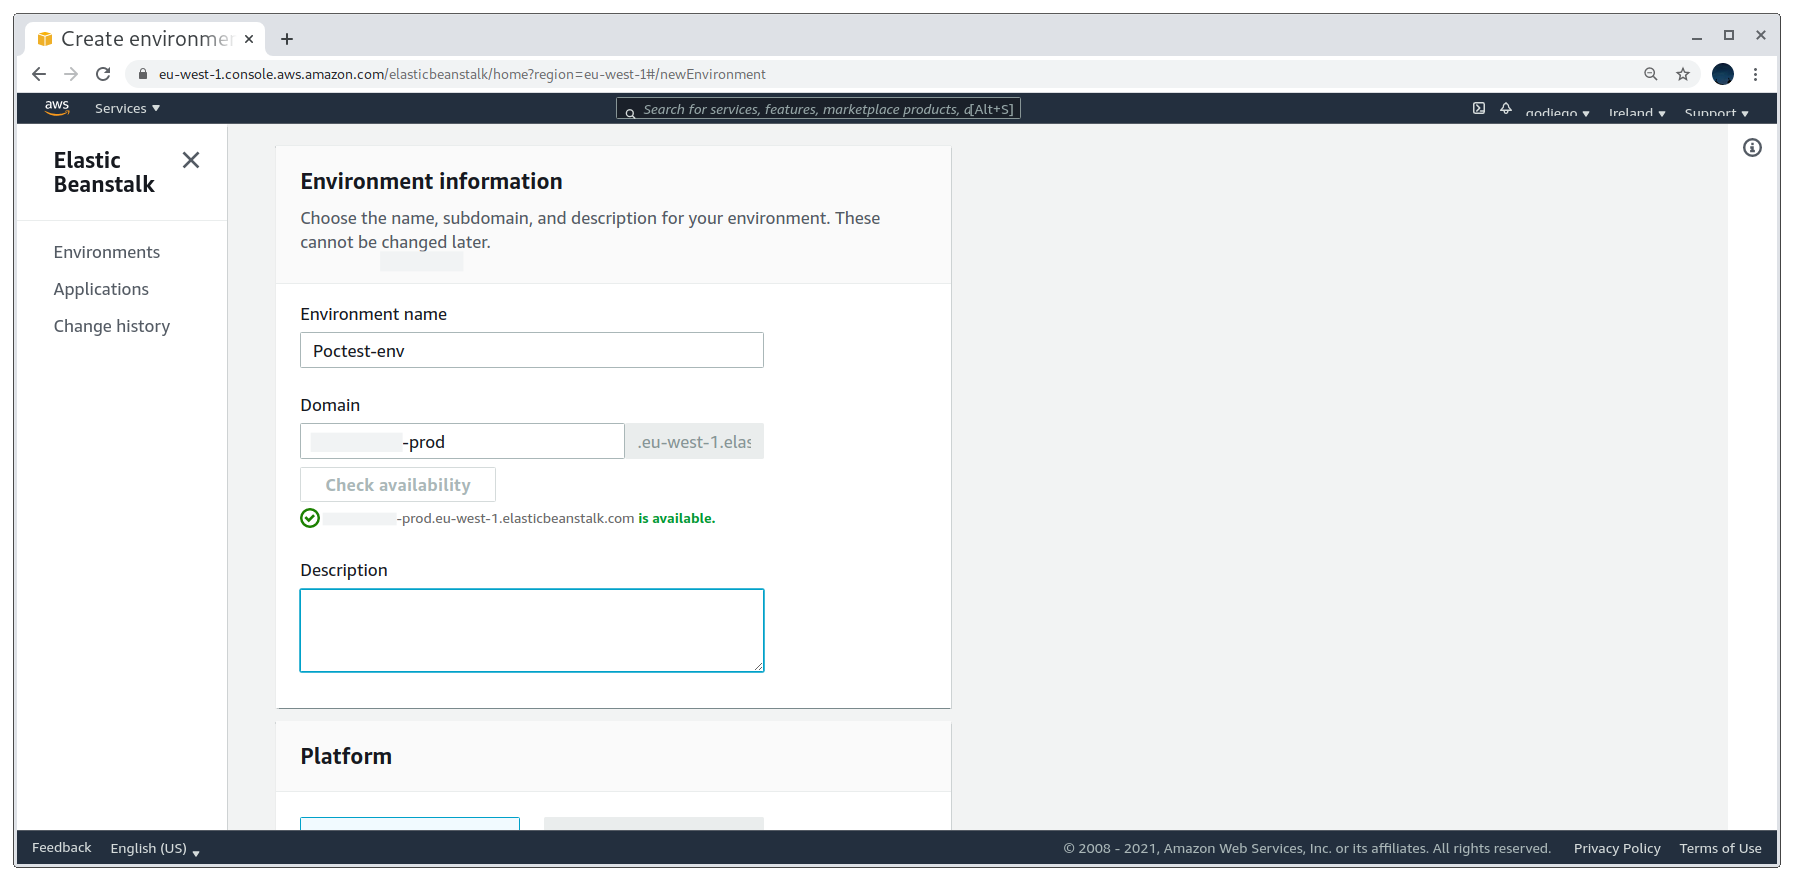Bookmark this page with star icon

pos(1683,74)
